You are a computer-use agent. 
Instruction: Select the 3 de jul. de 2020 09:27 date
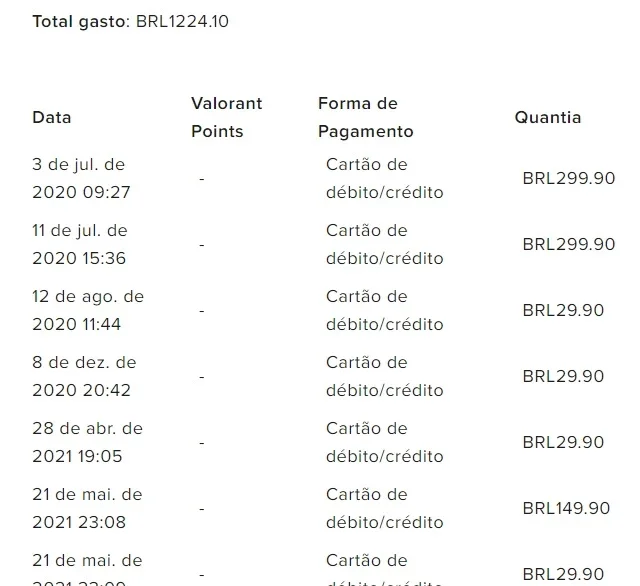(x=81, y=178)
